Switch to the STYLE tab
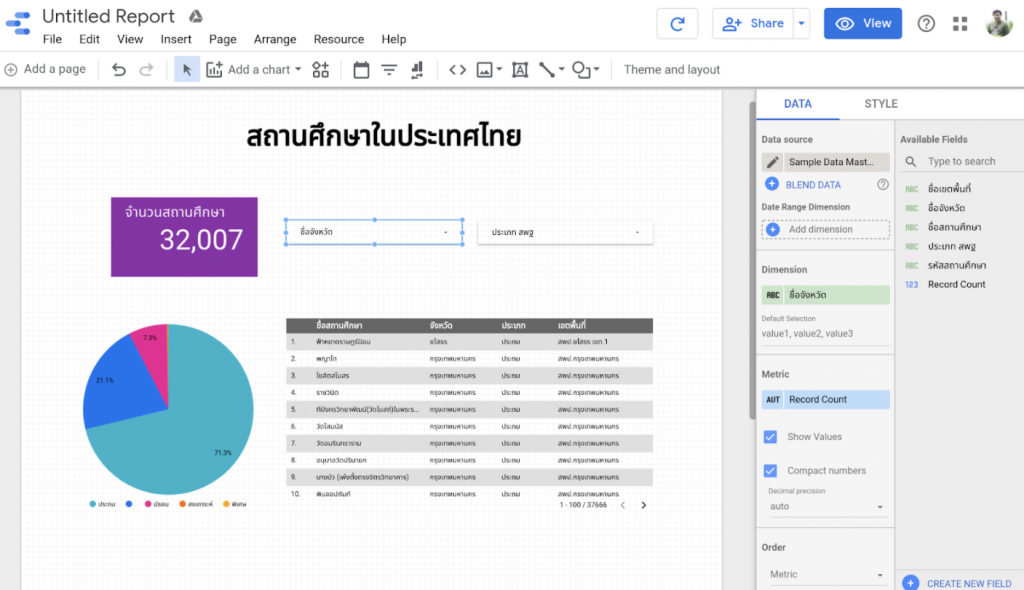 pyautogui.click(x=881, y=104)
